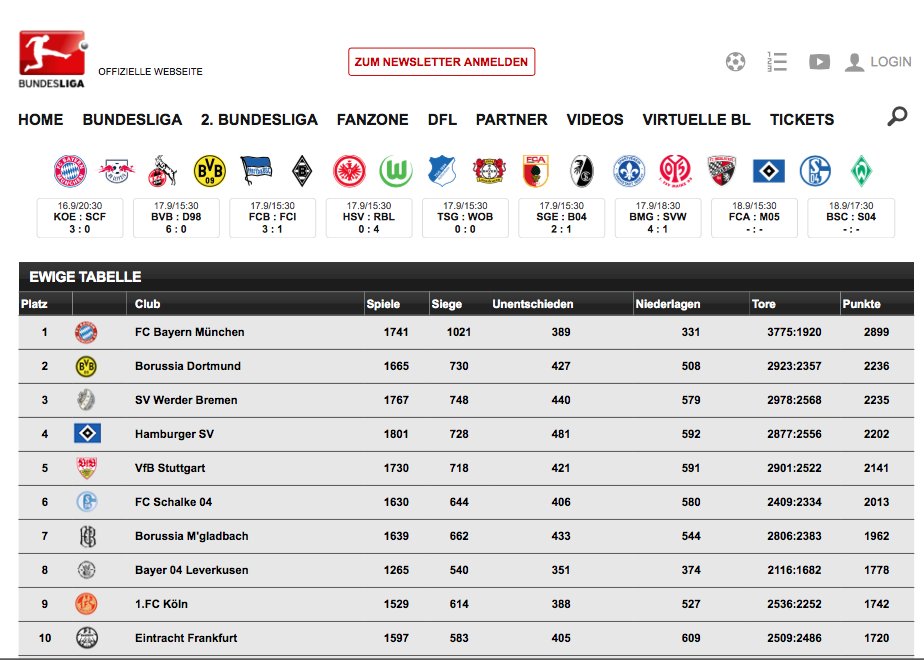Click the LOGIN user link
Viewport: 924px width, 660px height.
point(878,61)
